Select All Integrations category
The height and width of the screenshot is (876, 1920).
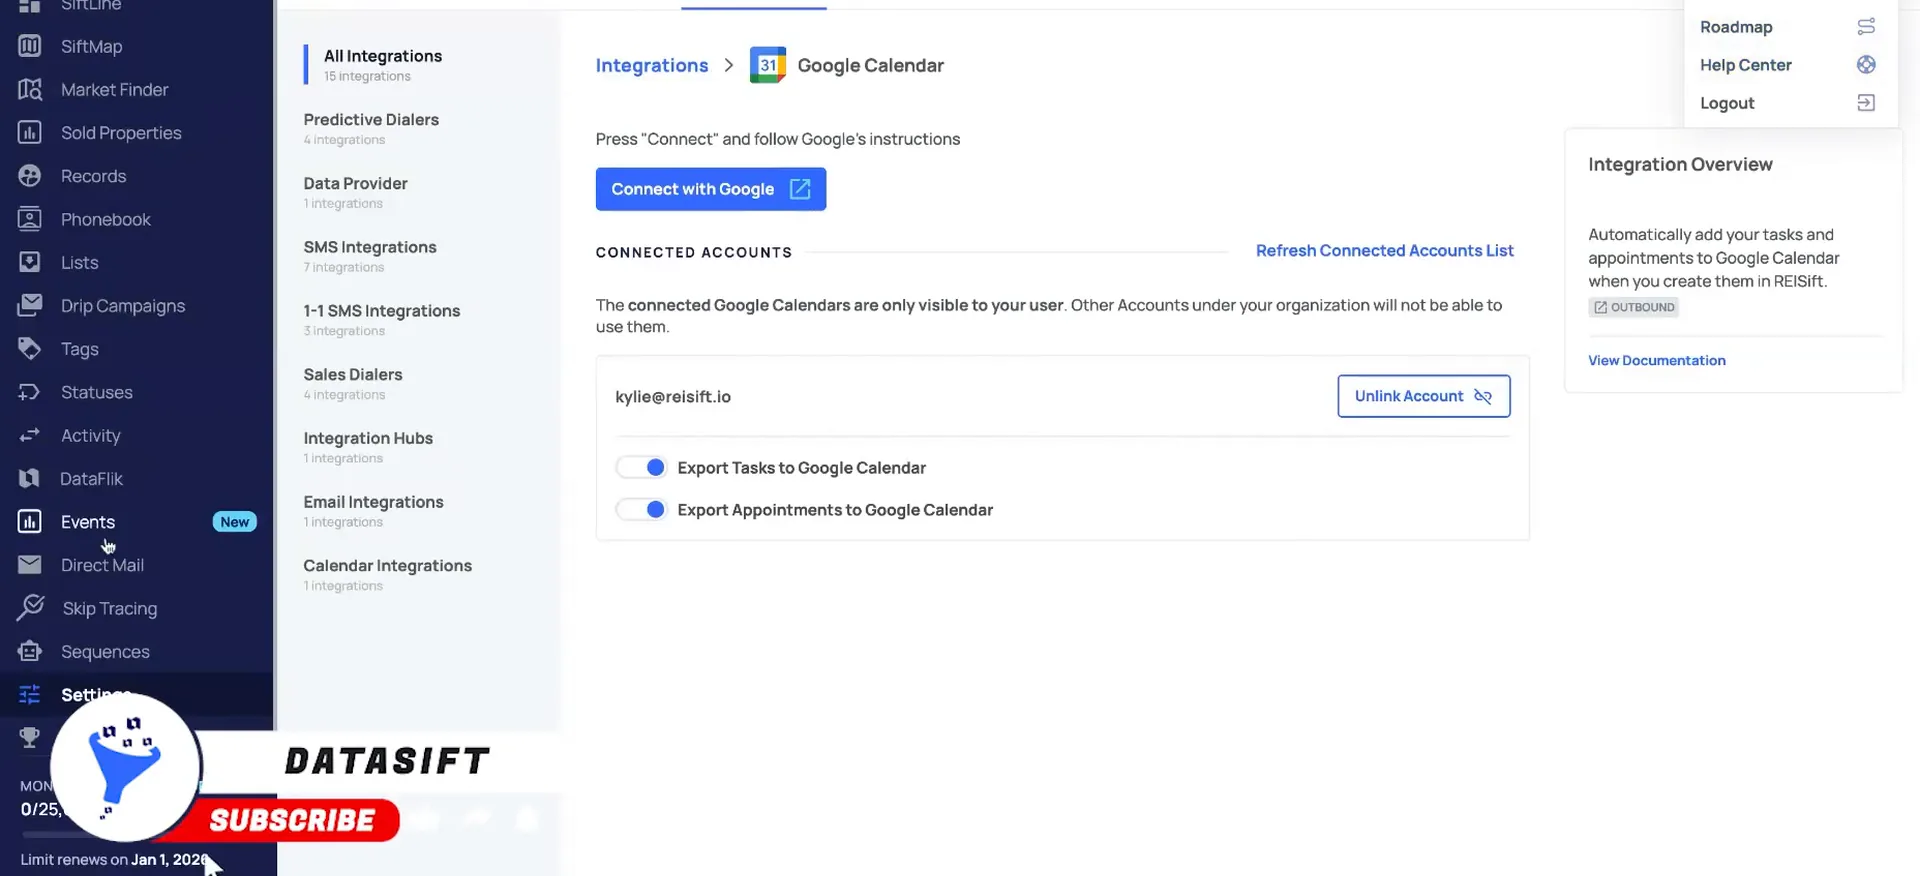click(383, 65)
